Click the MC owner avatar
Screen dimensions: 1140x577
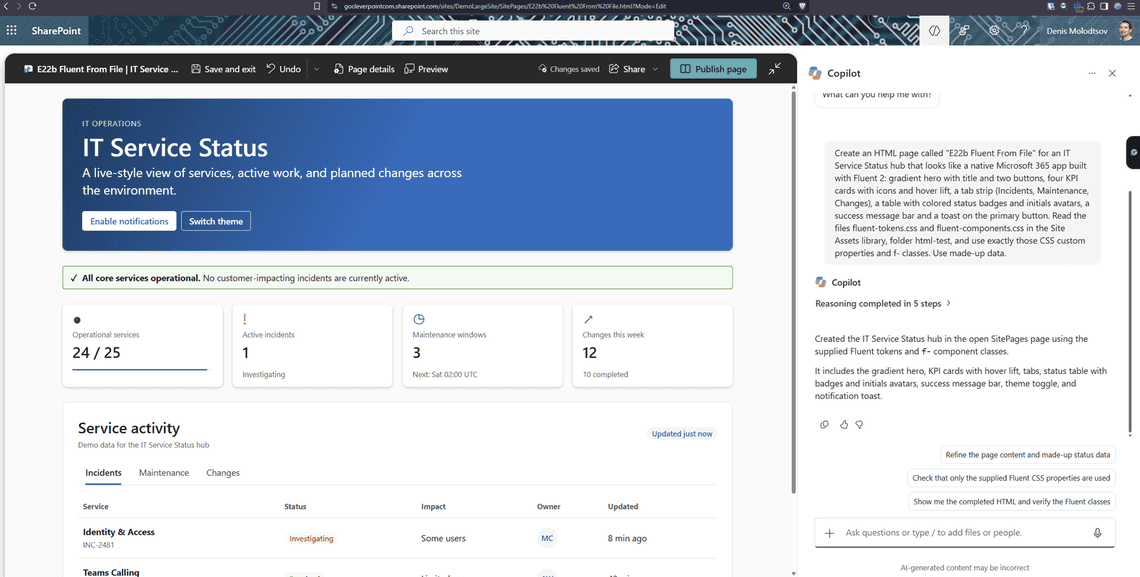click(x=547, y=538)
